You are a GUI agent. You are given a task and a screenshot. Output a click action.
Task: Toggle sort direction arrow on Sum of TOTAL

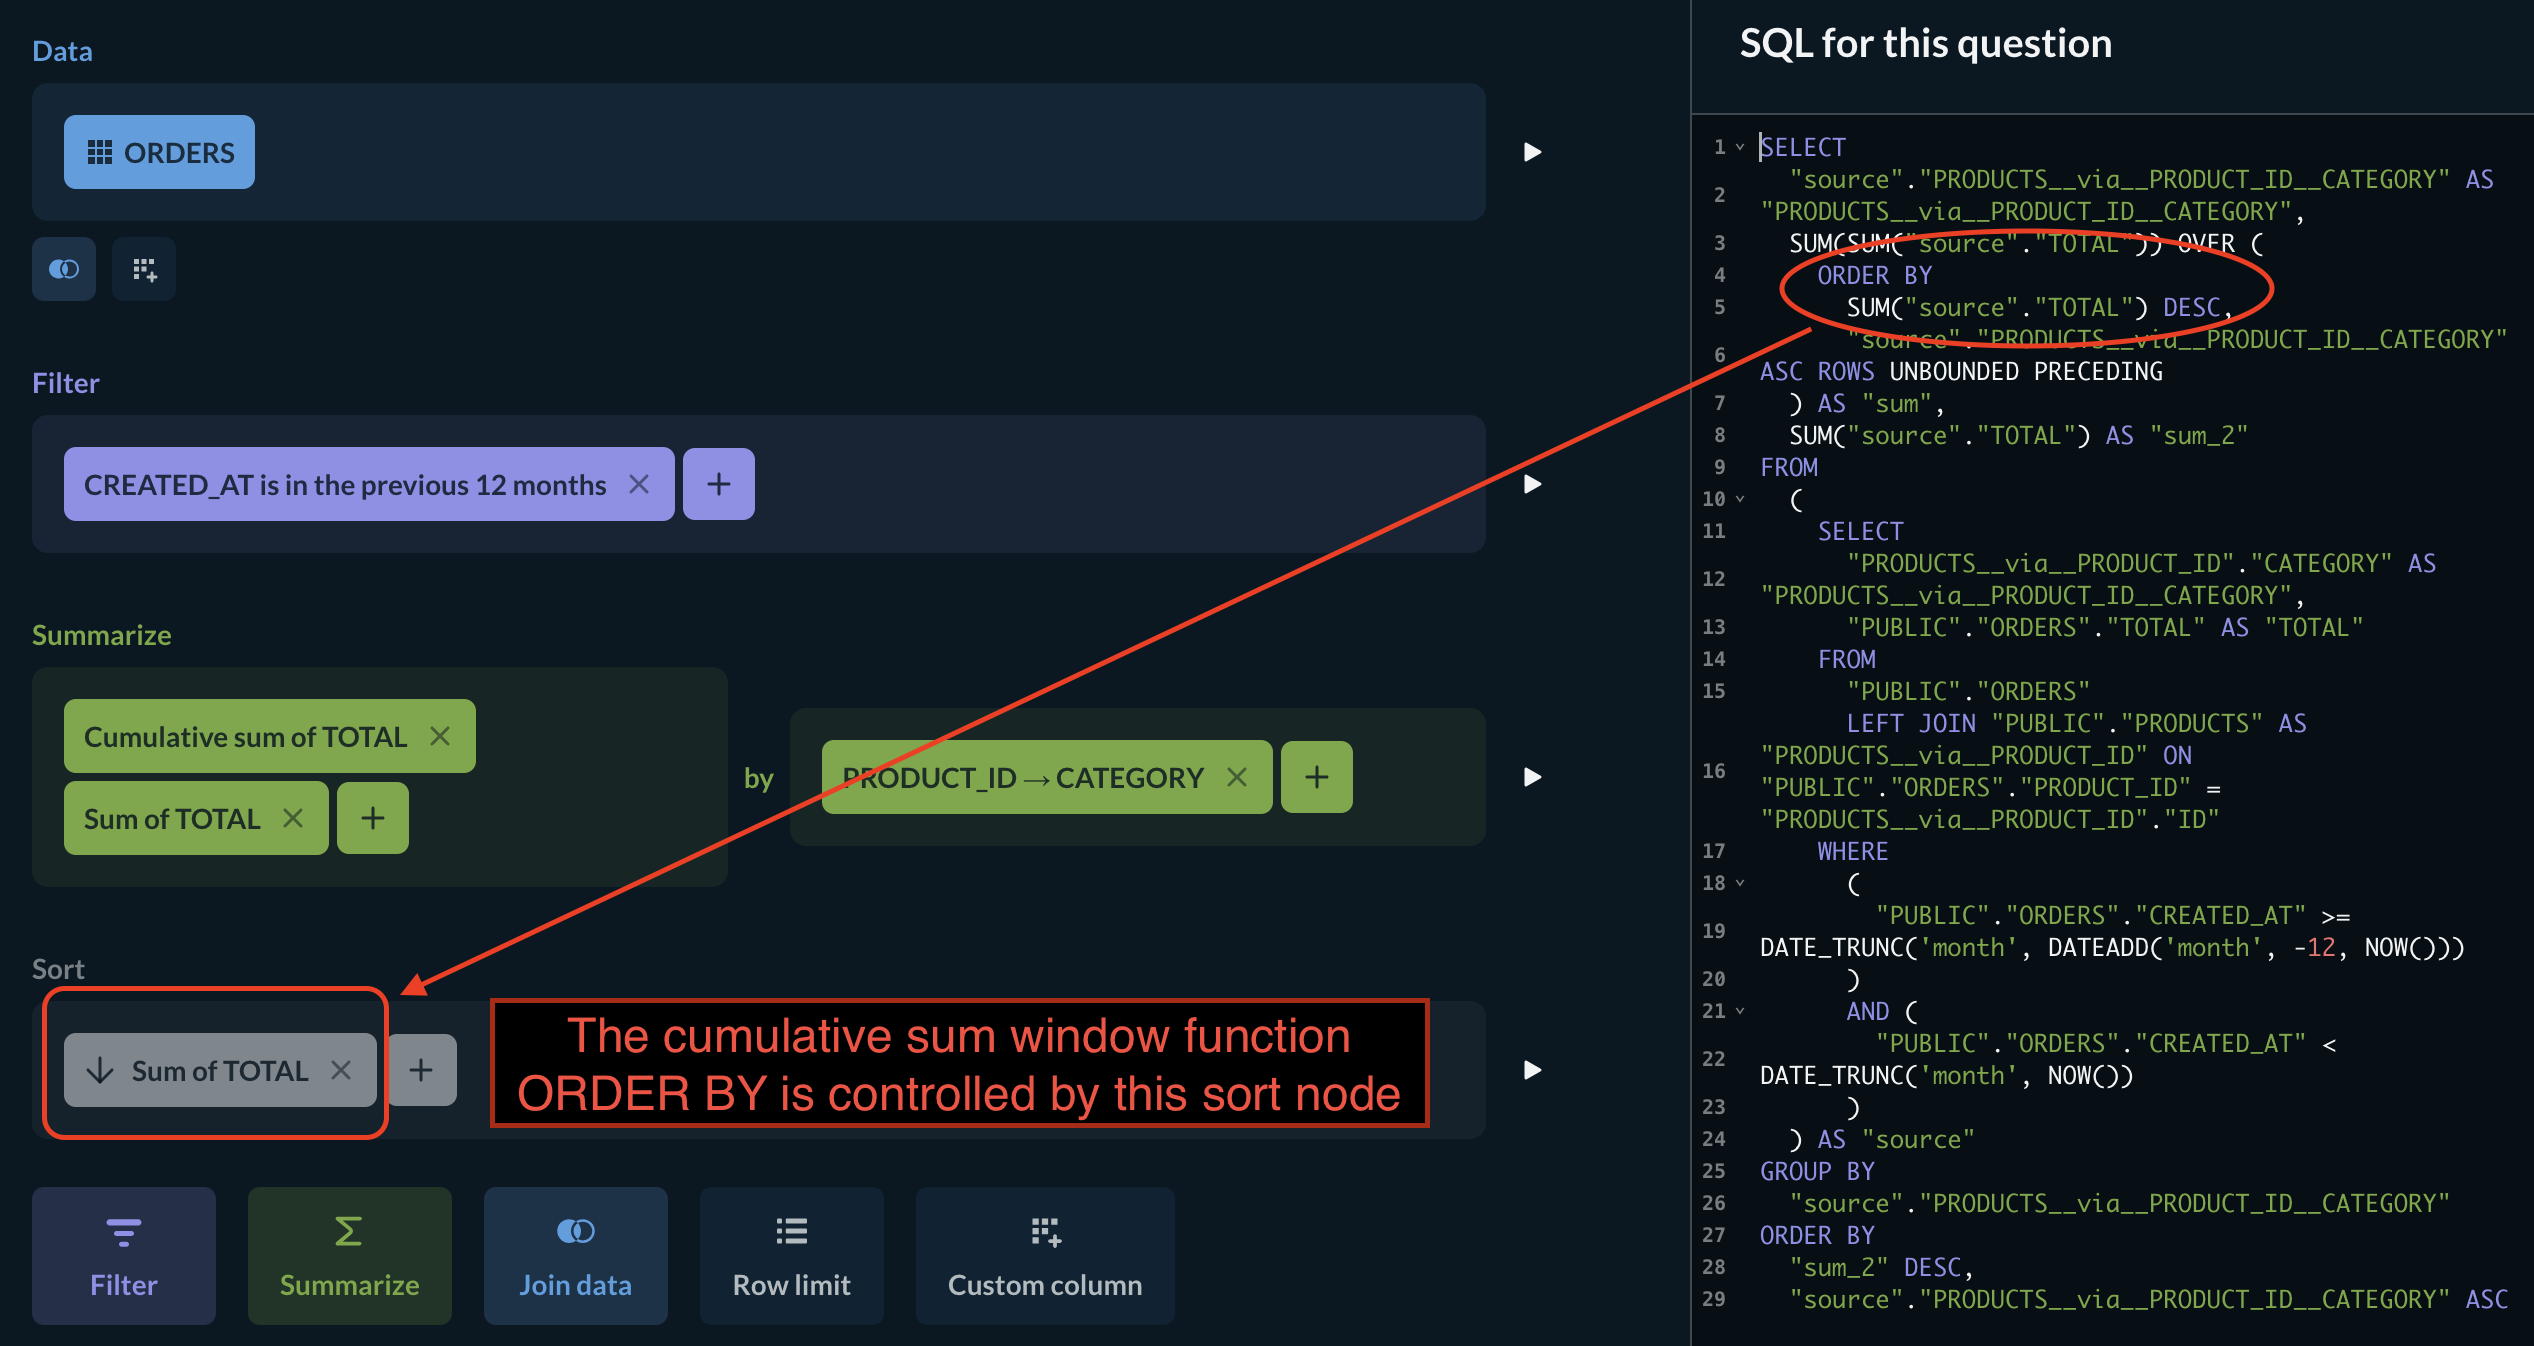tap(100, 1071)
